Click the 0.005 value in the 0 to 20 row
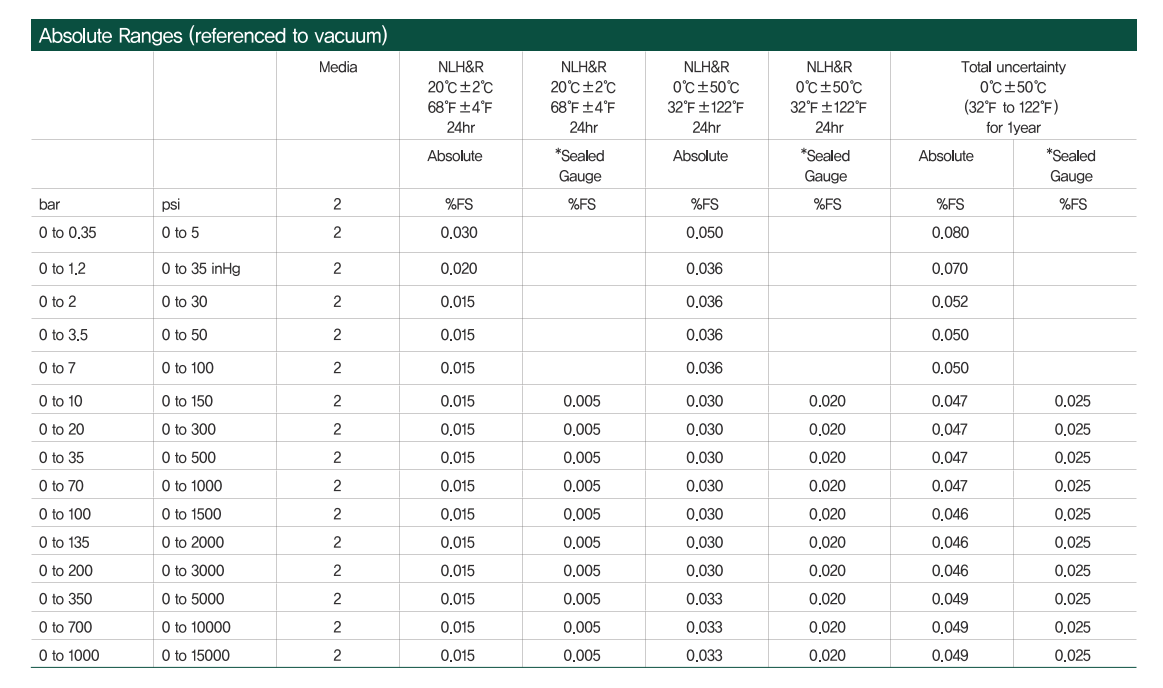This screenshot has width=1163, height=688. (582, 429)
